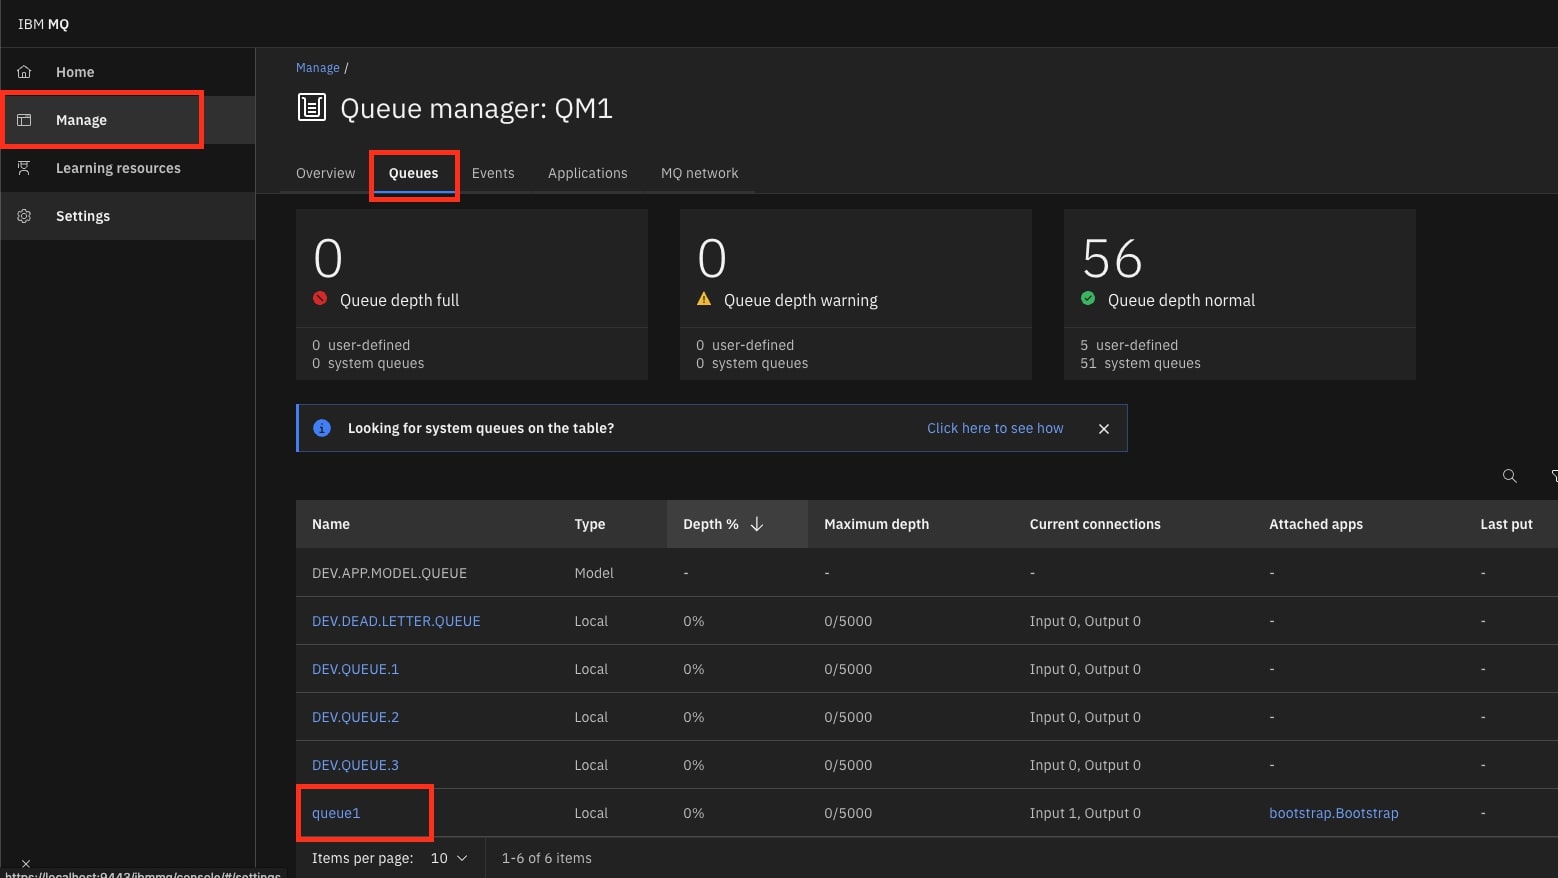Sort table by Type column header

click(590, 524)
